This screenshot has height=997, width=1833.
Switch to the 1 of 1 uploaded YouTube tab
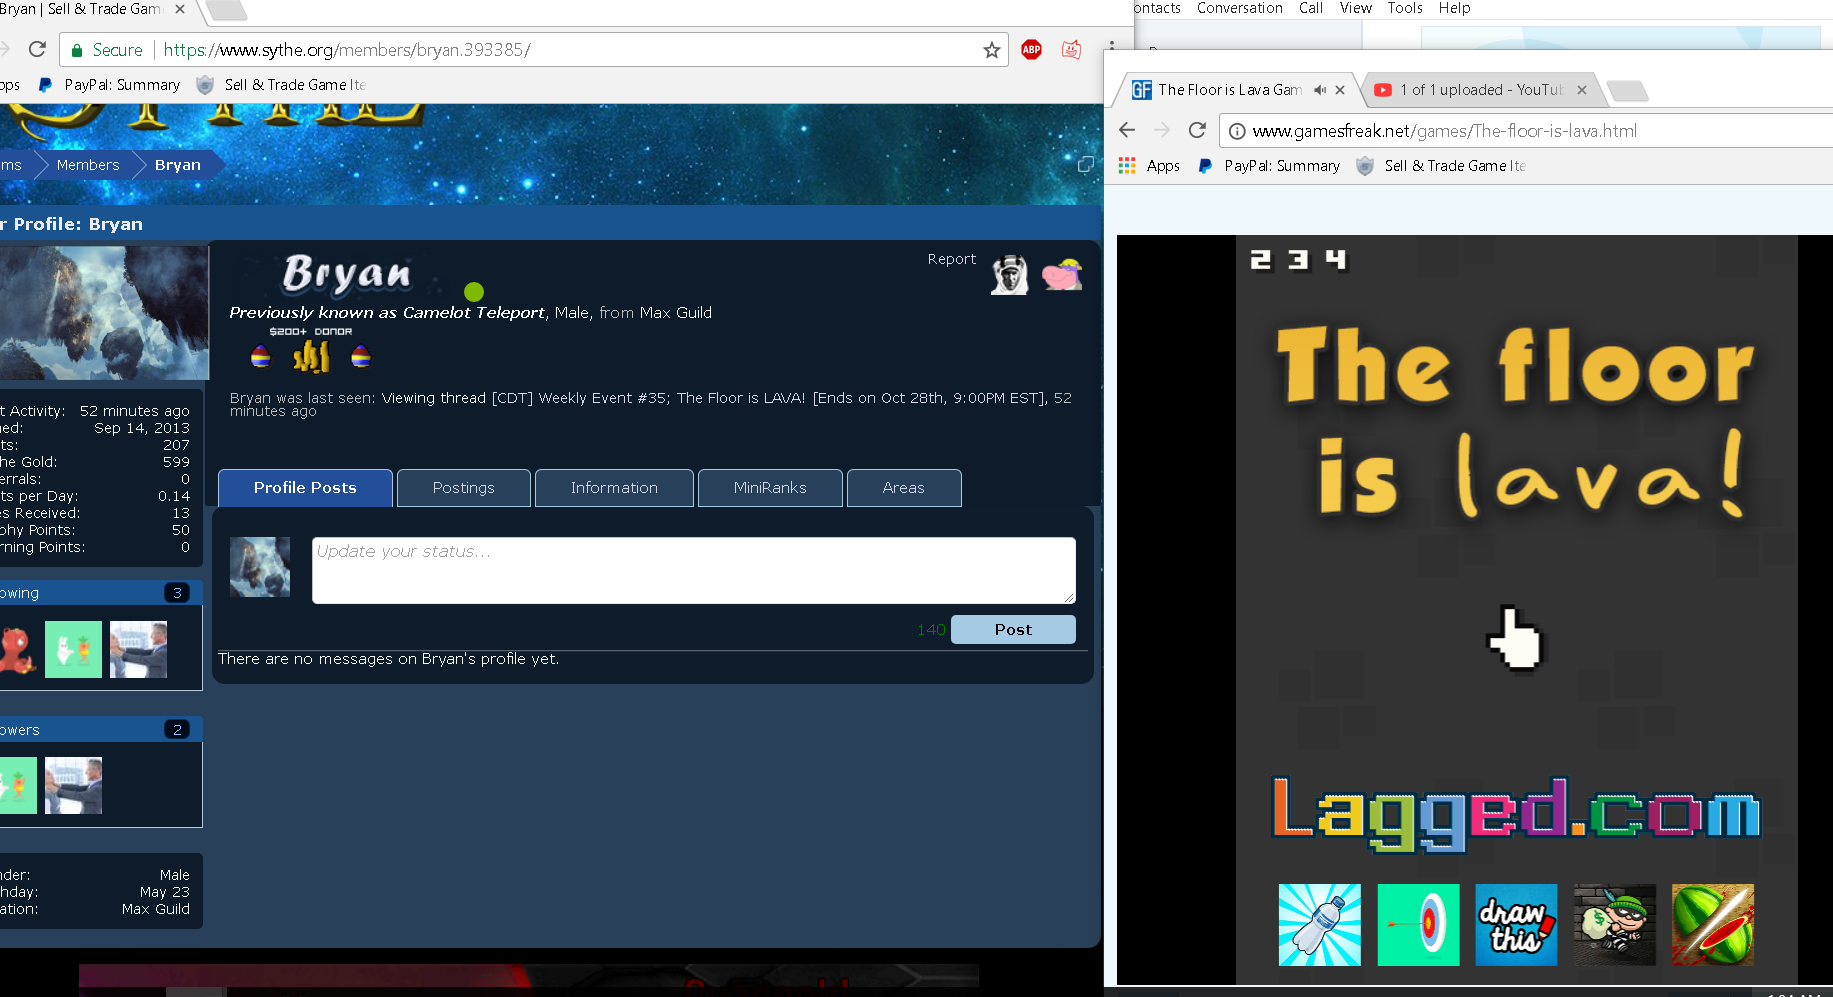pyautogui.click(x=1470, y=90)
